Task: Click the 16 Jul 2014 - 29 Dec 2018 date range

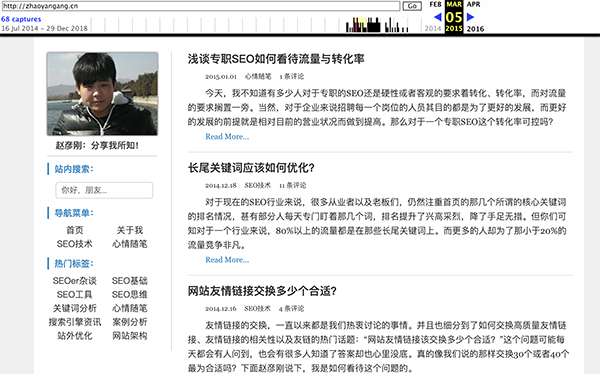Action: click(44, 28)
